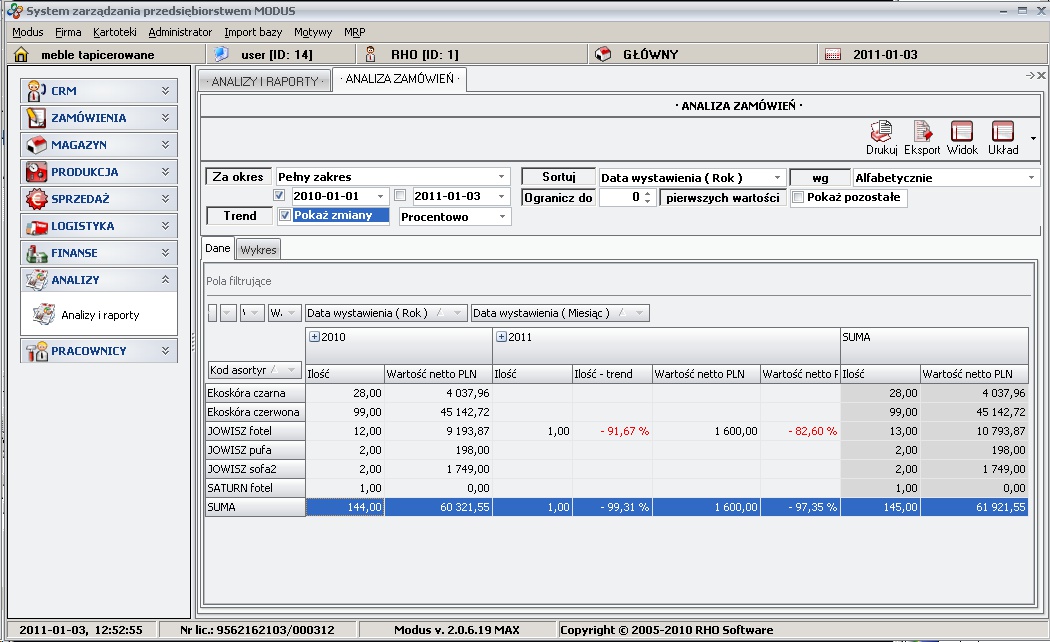Select the Produkcja module icon
The width and height of the screenshot is (1050, 642).
click(37, 172)
